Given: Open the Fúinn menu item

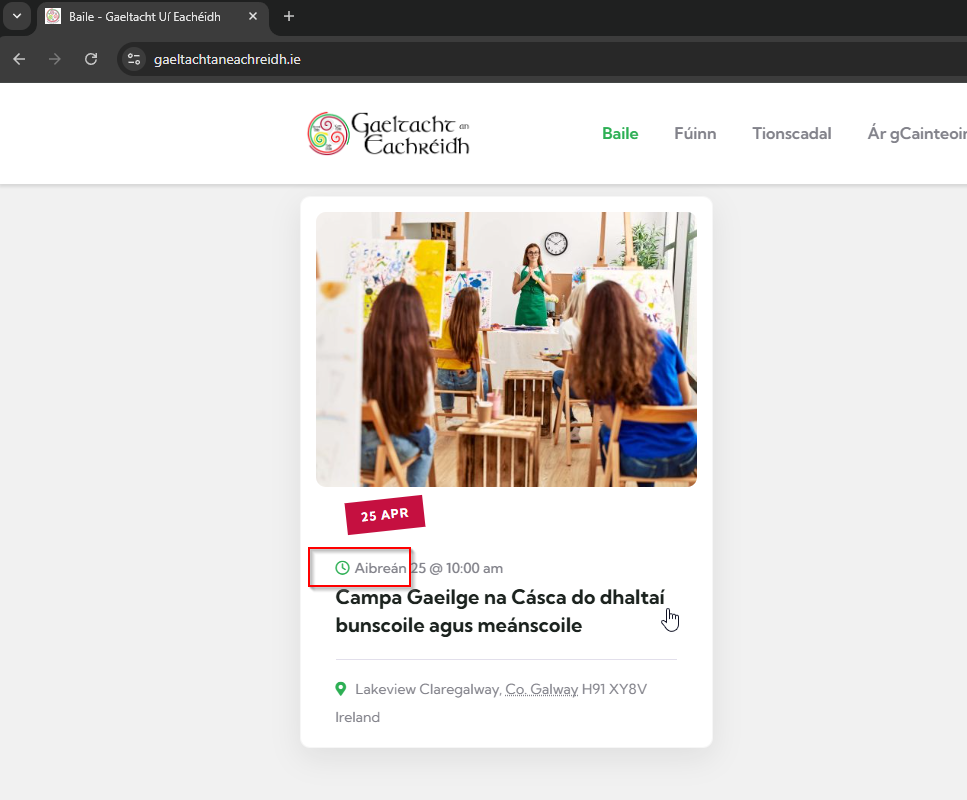Looking at the screenshot, I should click(695, 134).
